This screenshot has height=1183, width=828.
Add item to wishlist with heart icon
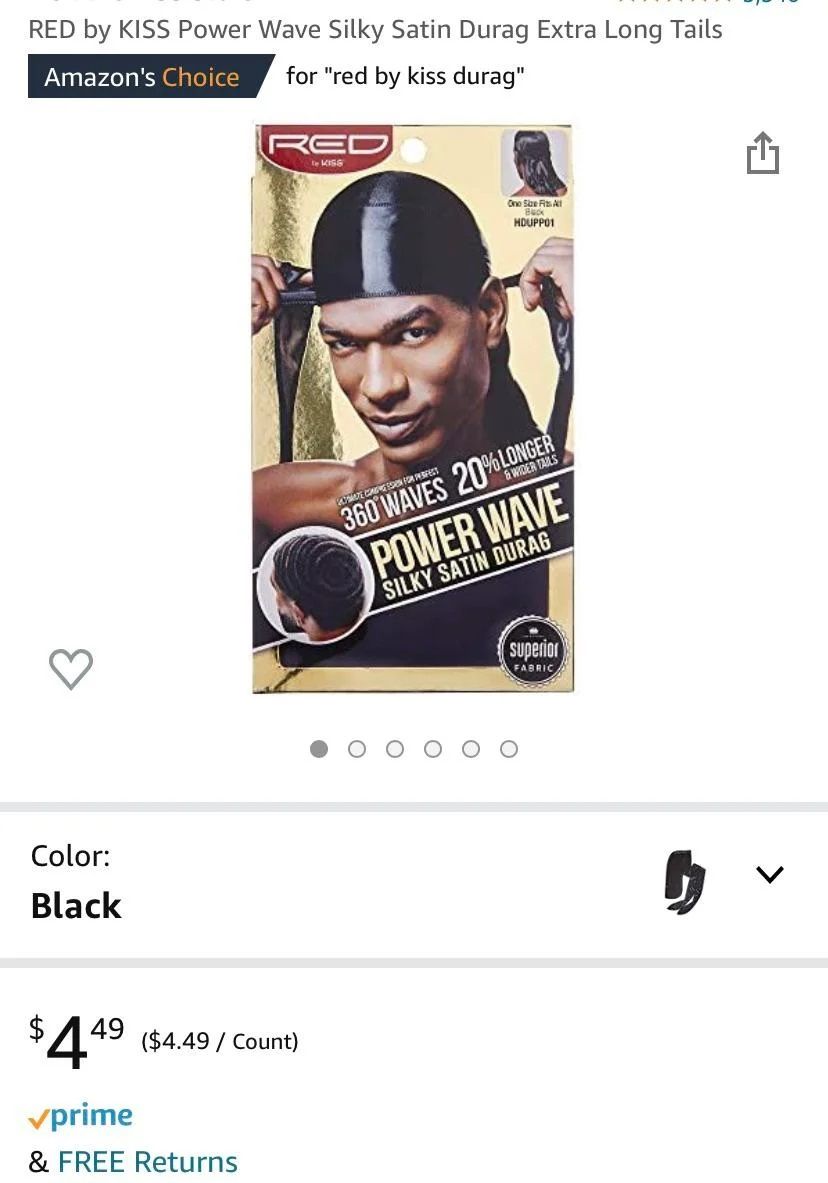(71, 668)
